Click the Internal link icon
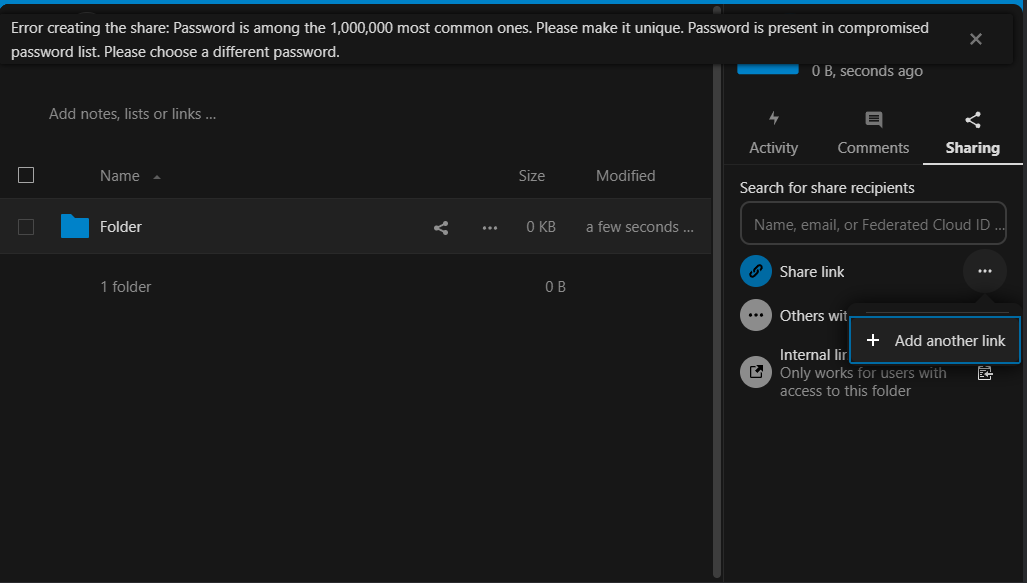This screenshot has width=1027, height=583. [x=756, y=372]
